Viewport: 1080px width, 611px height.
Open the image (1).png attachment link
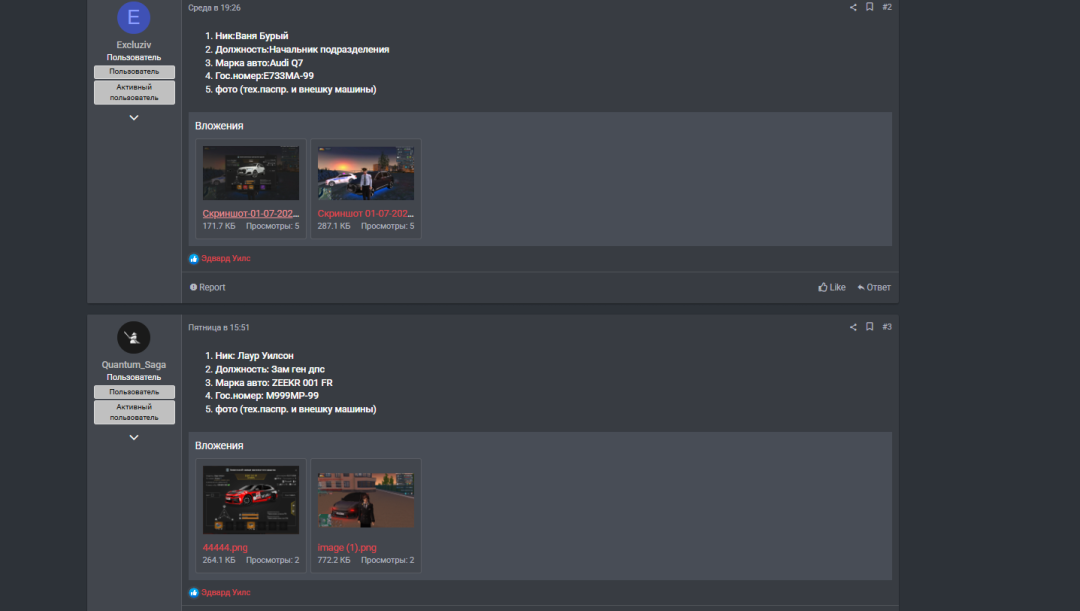coord(346,548)
